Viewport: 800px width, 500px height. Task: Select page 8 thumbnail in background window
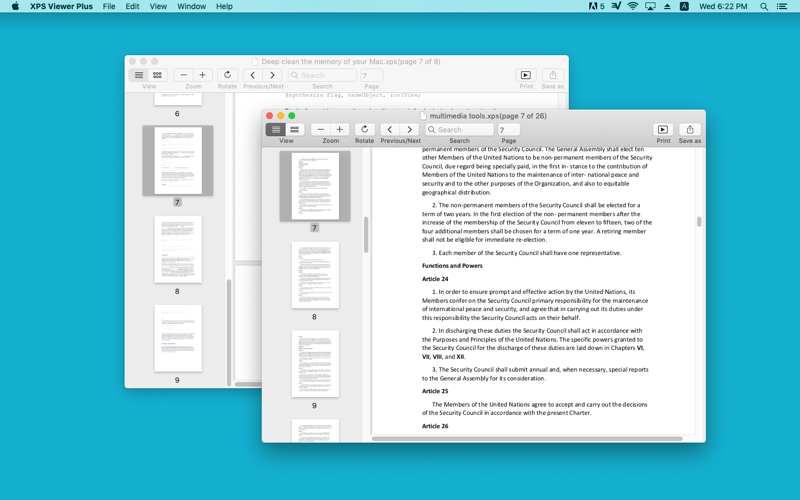[x=178, y=249]
